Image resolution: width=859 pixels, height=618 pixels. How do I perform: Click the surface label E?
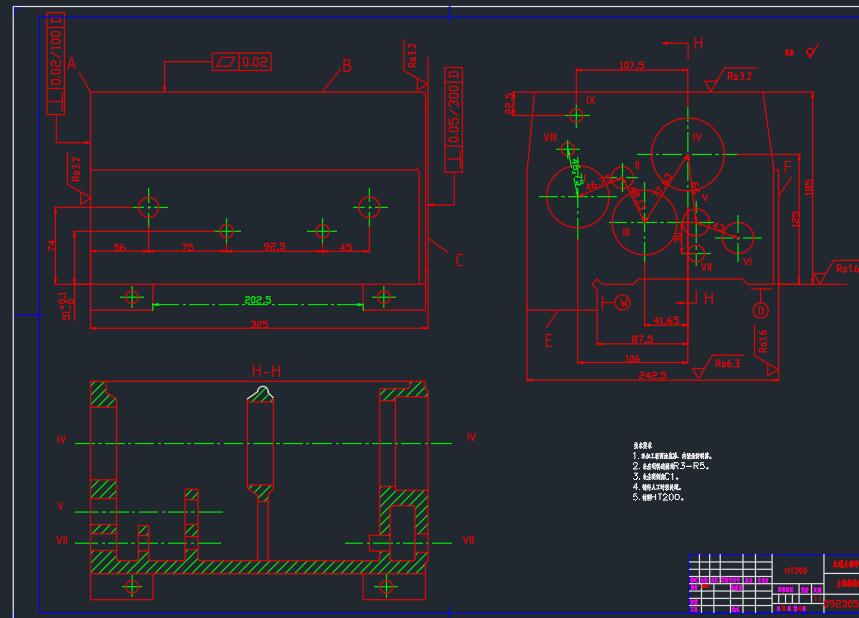click(x=548, y=341)
